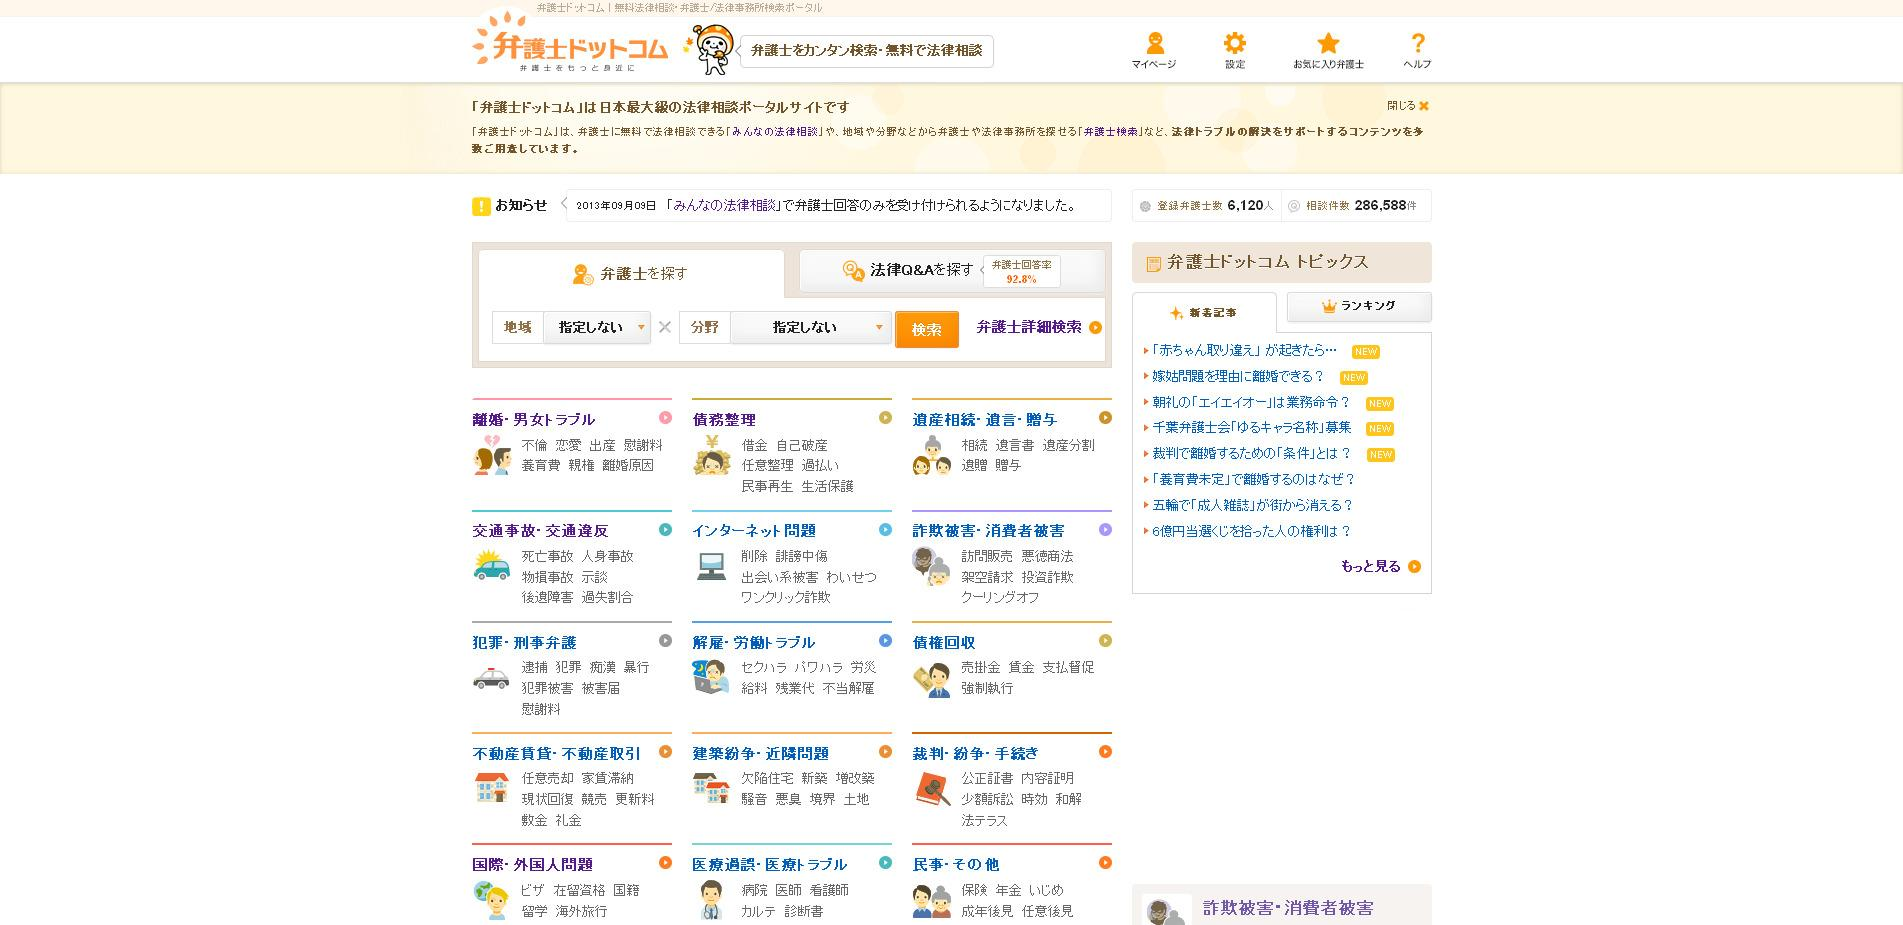Click the previous-notice arrow beside お知らせ
1903x925 pixels.
click(563, 205)
